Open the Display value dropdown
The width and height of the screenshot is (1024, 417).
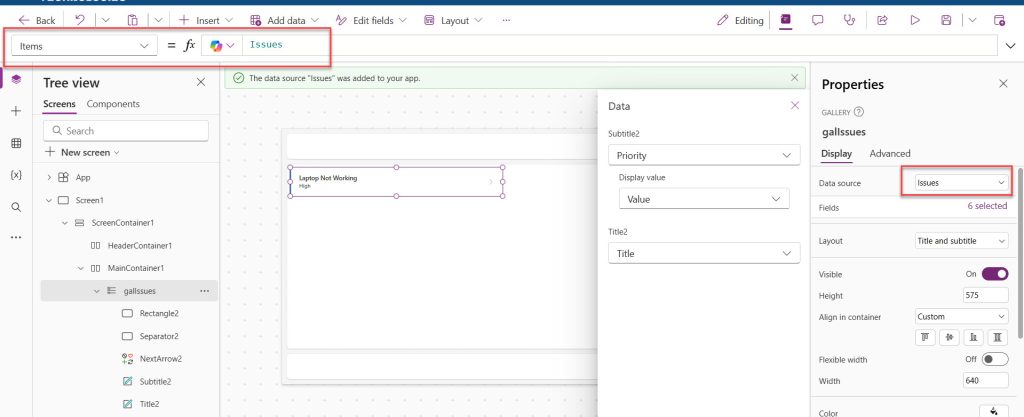click(704, 199)
